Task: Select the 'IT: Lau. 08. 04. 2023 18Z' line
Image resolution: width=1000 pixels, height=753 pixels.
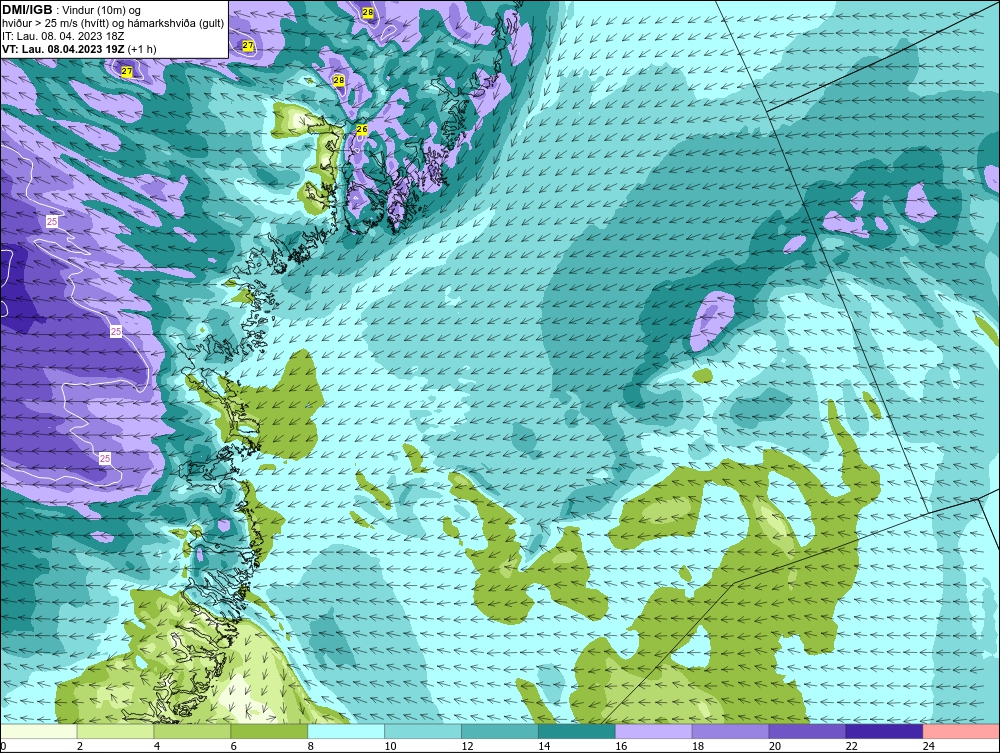Action: 63,36
